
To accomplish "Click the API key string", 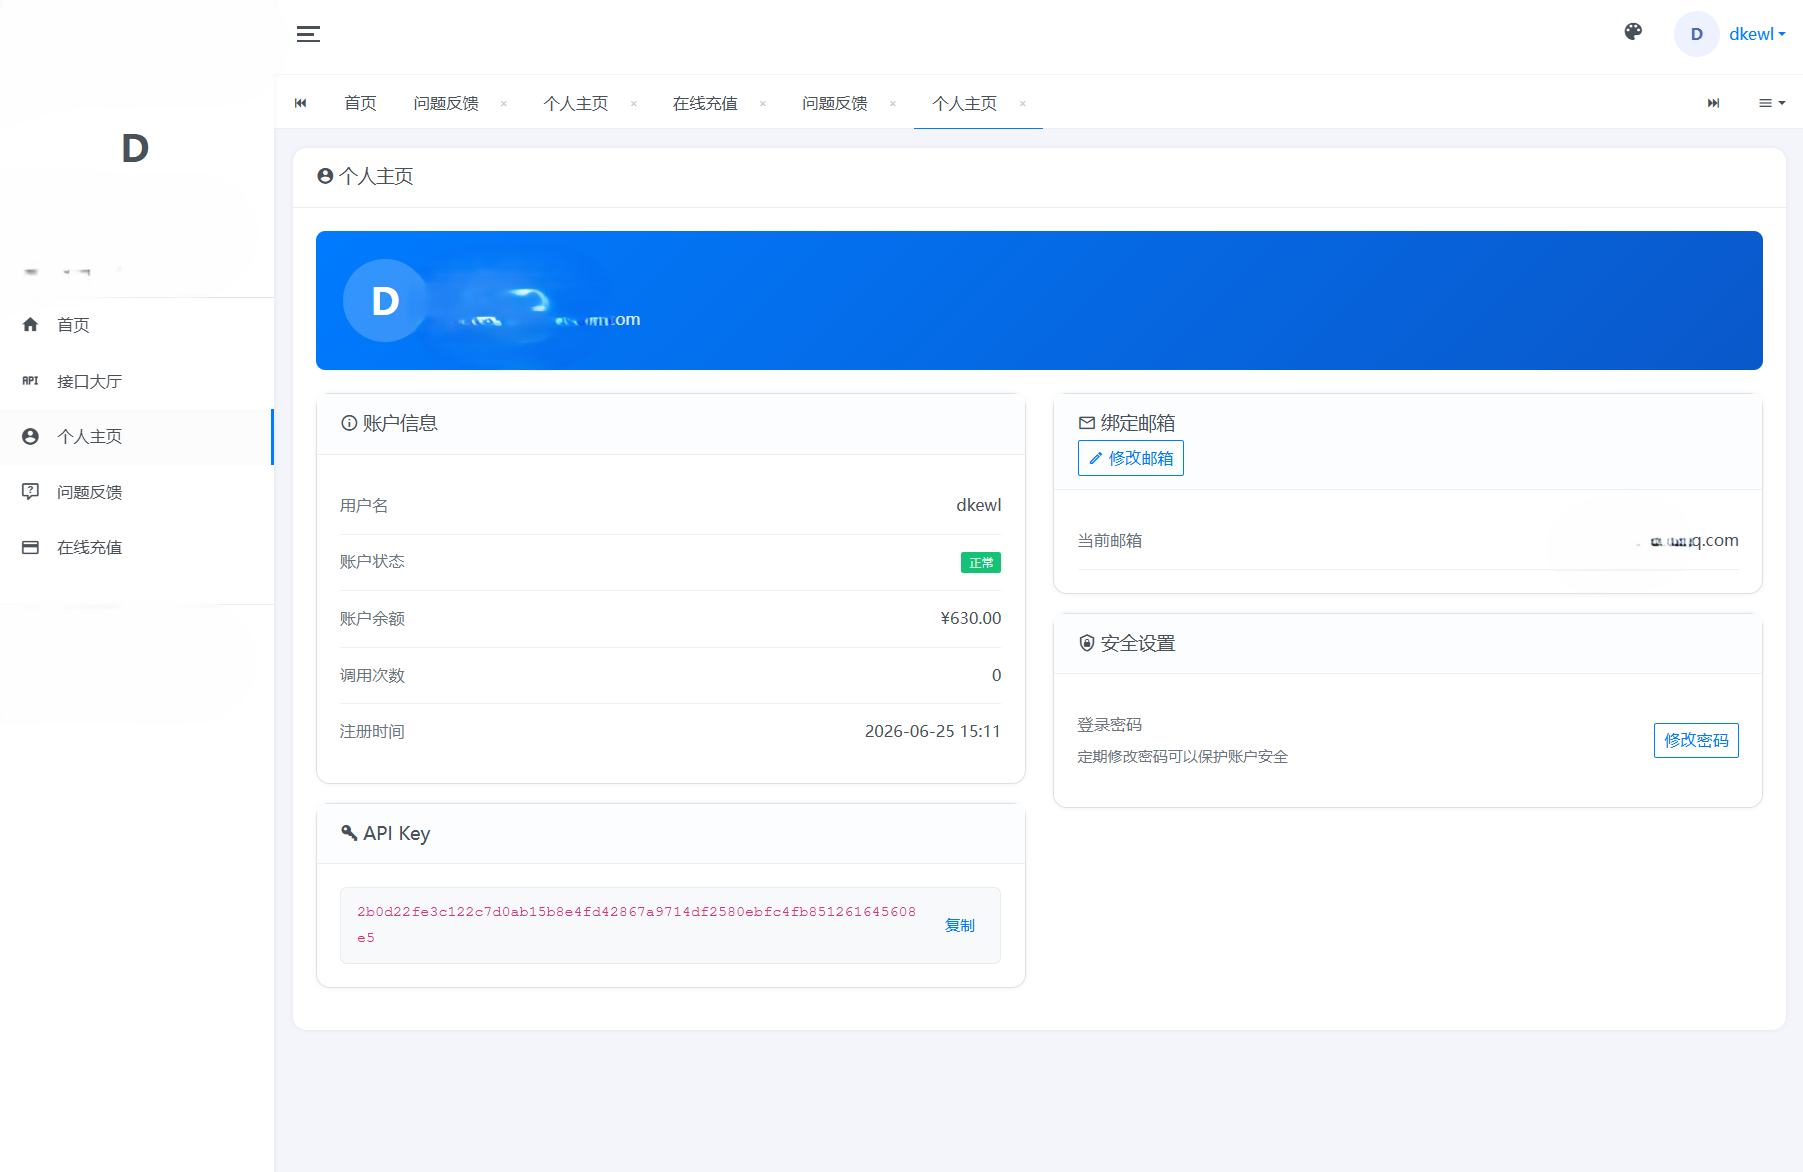I will pyautogui.click(x=636, y=925).
